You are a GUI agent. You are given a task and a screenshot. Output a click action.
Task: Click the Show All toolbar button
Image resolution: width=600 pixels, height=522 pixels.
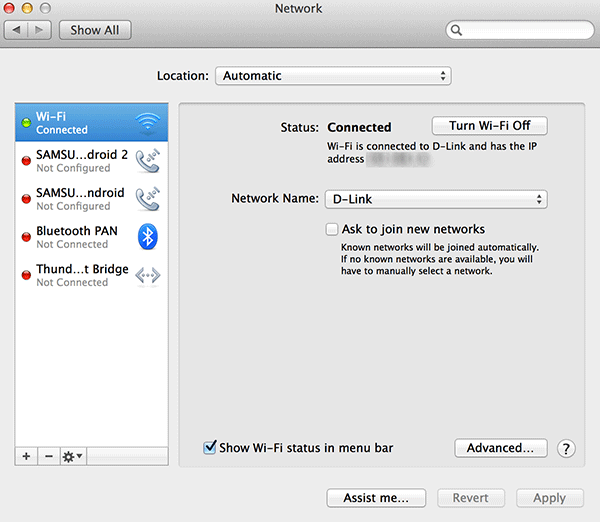[x=94, y=30]
